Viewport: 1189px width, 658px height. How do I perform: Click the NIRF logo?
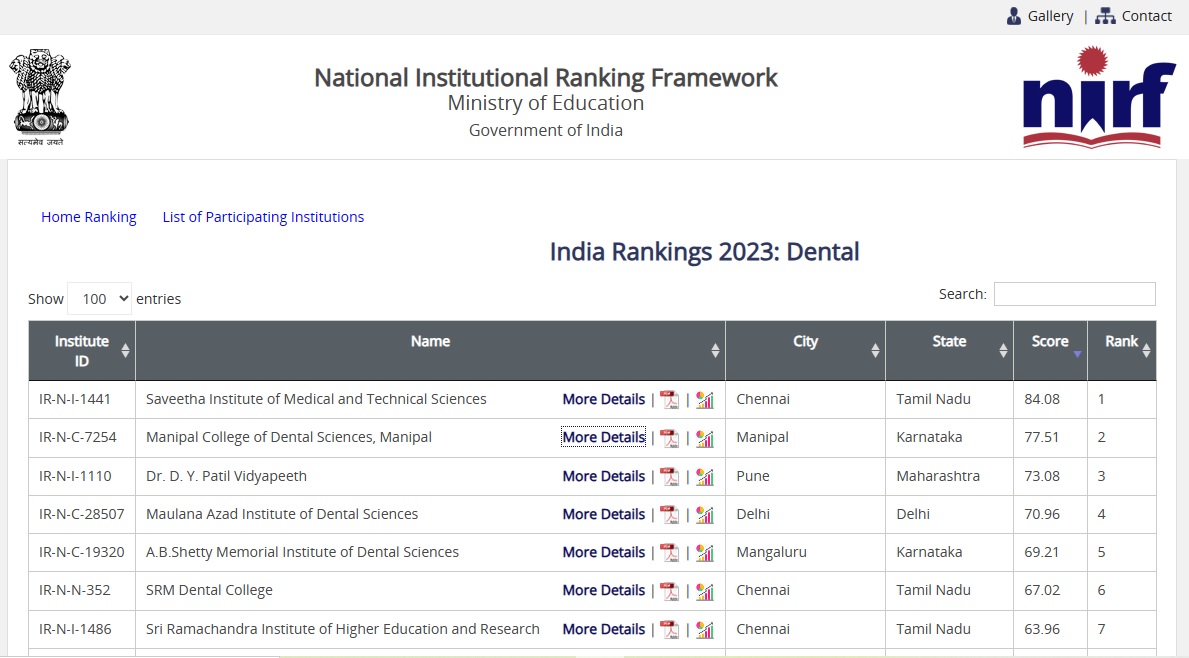1098,97
